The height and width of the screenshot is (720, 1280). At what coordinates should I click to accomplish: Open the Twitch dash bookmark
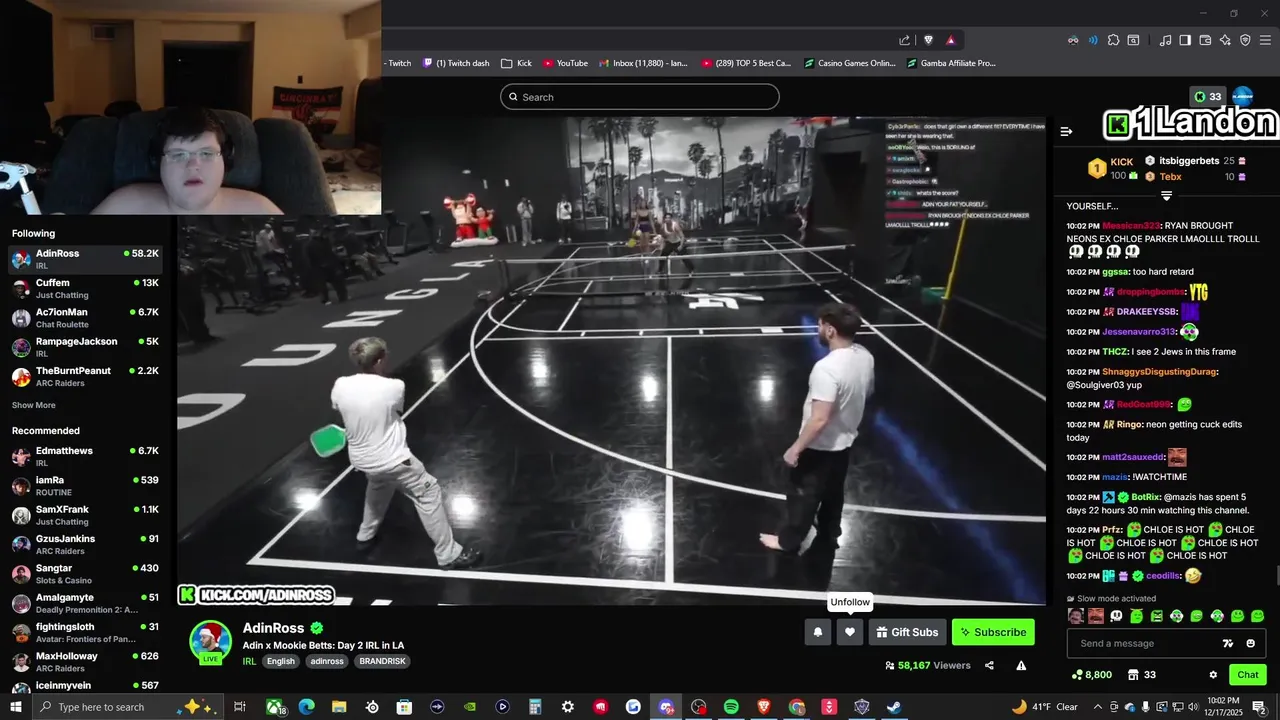(456, 63)
